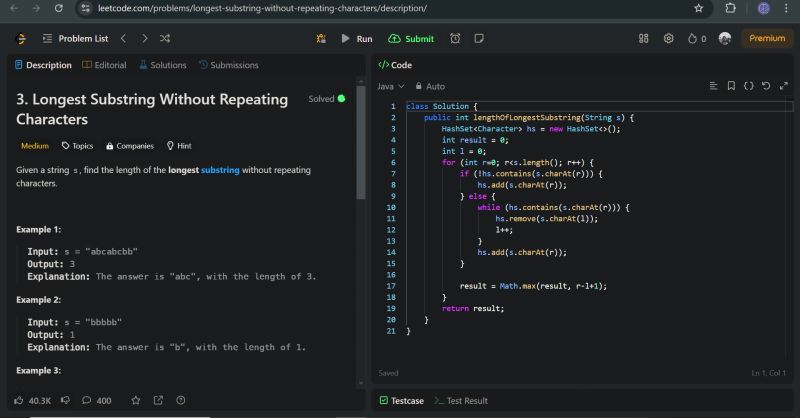Open the timer alarm clock icon
Screen dimensions: 800x418
pyautogui.click(x=455, y=38)
